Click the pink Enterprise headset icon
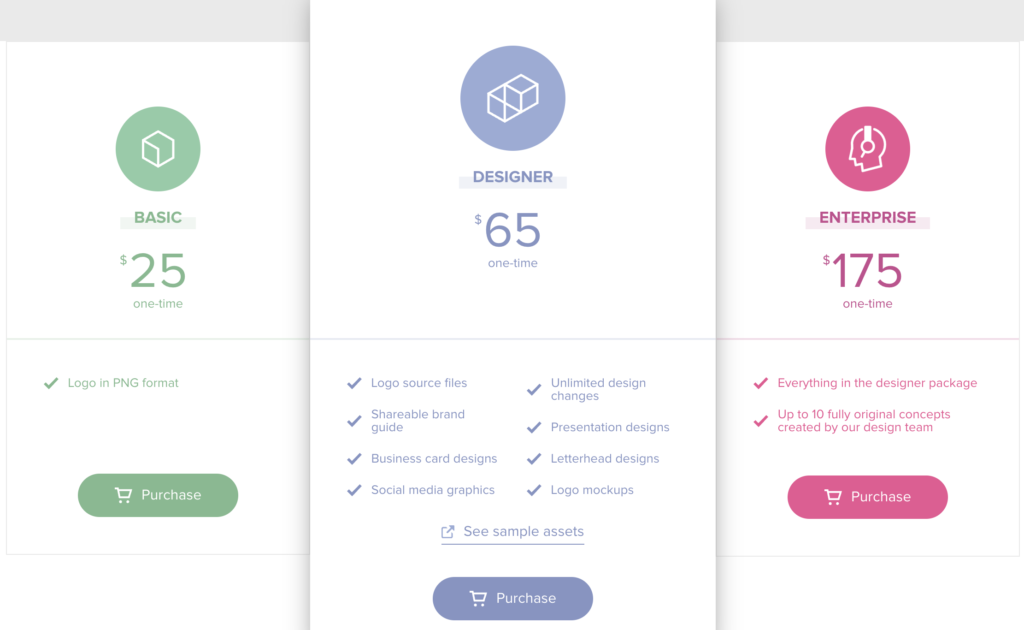 pos(867,149)
